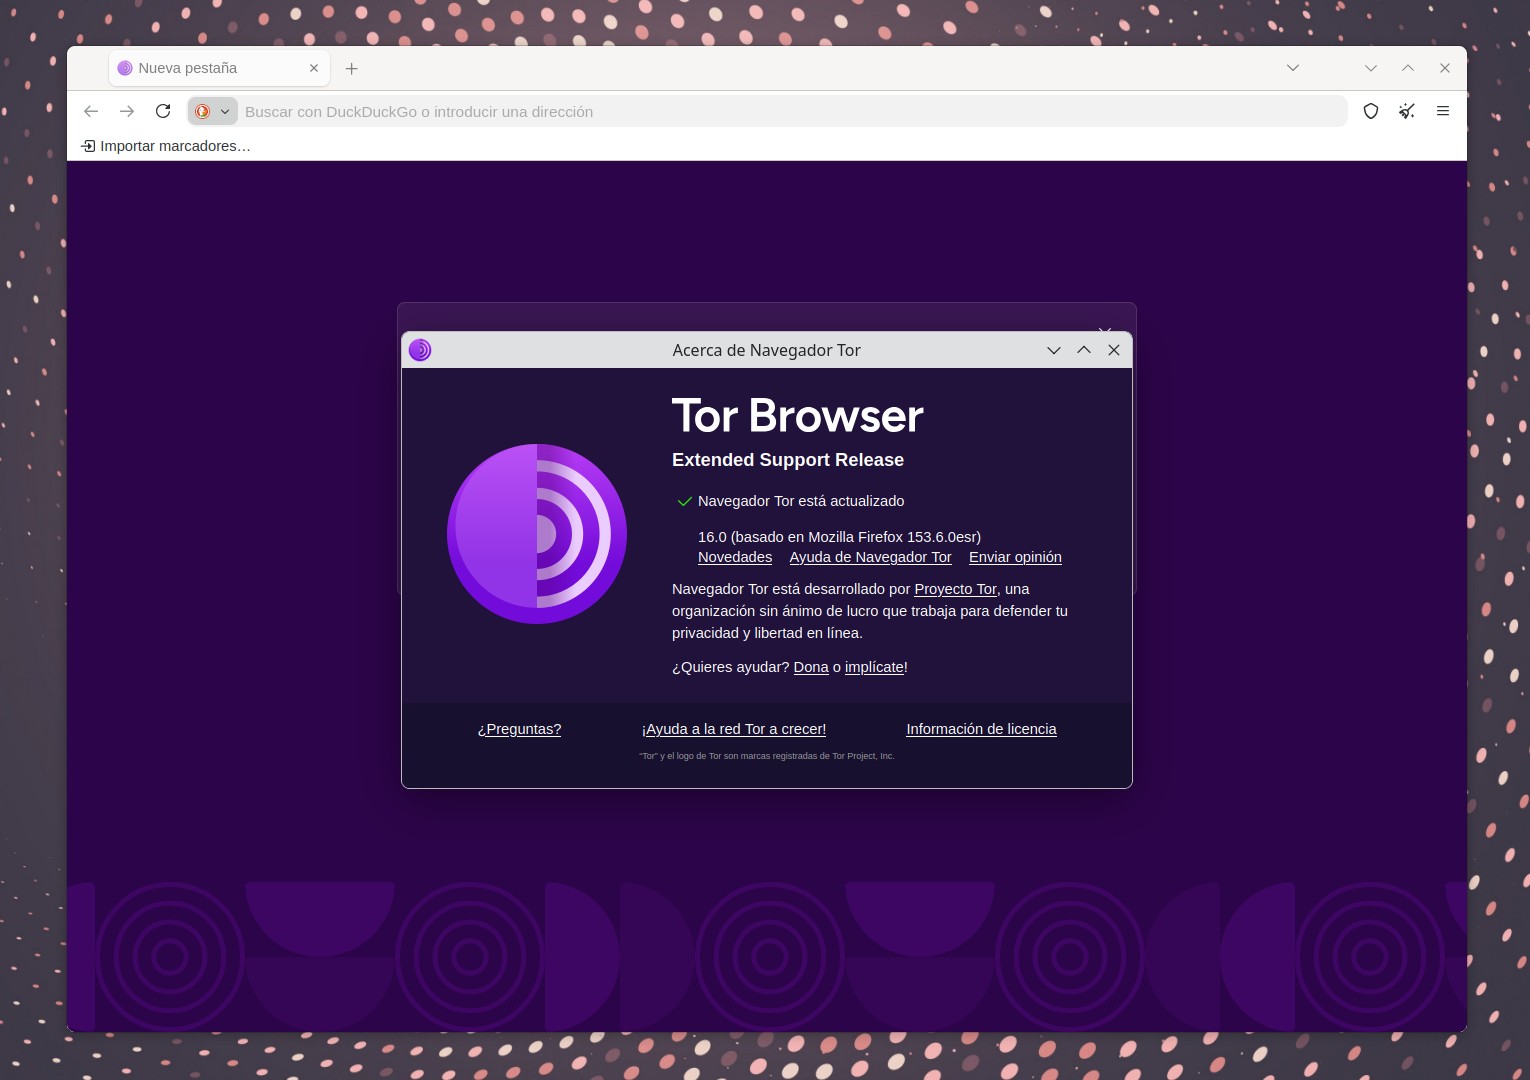This screenshot has width=1530, height=1080.
Task: Open the Novedades link
Action: [x=735, y=557]
